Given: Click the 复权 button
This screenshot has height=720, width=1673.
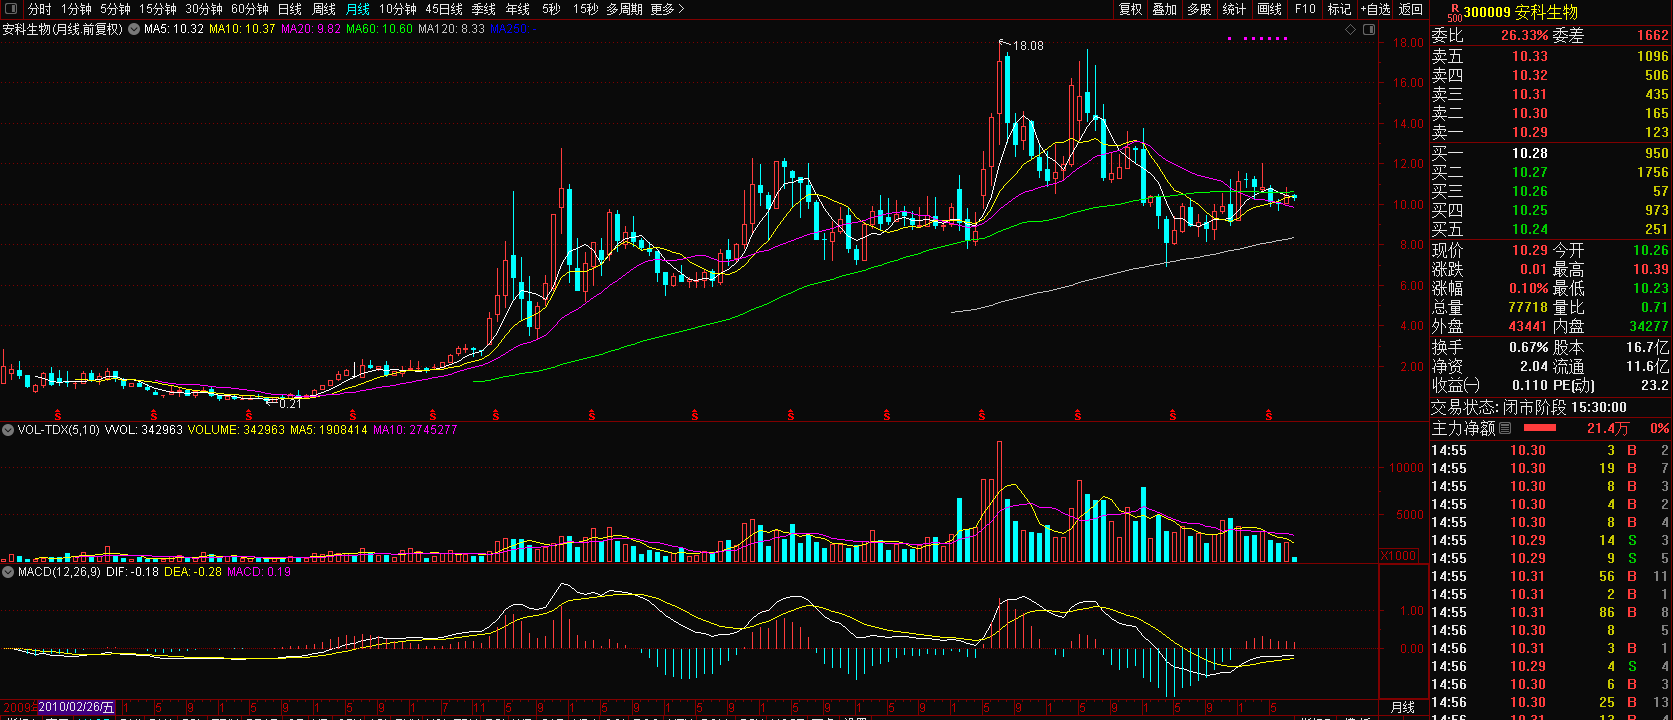Looking at the screenshot, I should click(1130, 9).
